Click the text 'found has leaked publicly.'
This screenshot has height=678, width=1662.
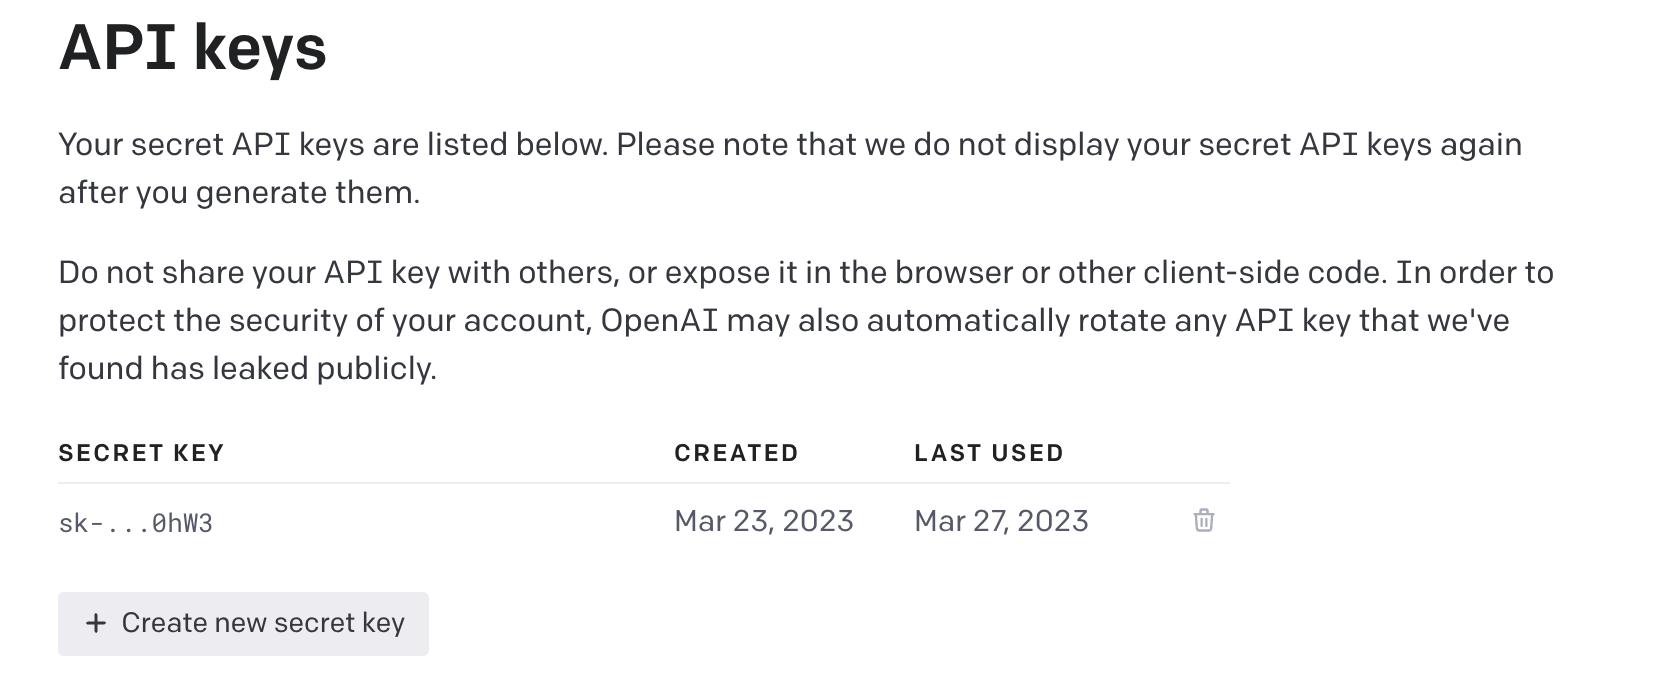click(247, 368)
